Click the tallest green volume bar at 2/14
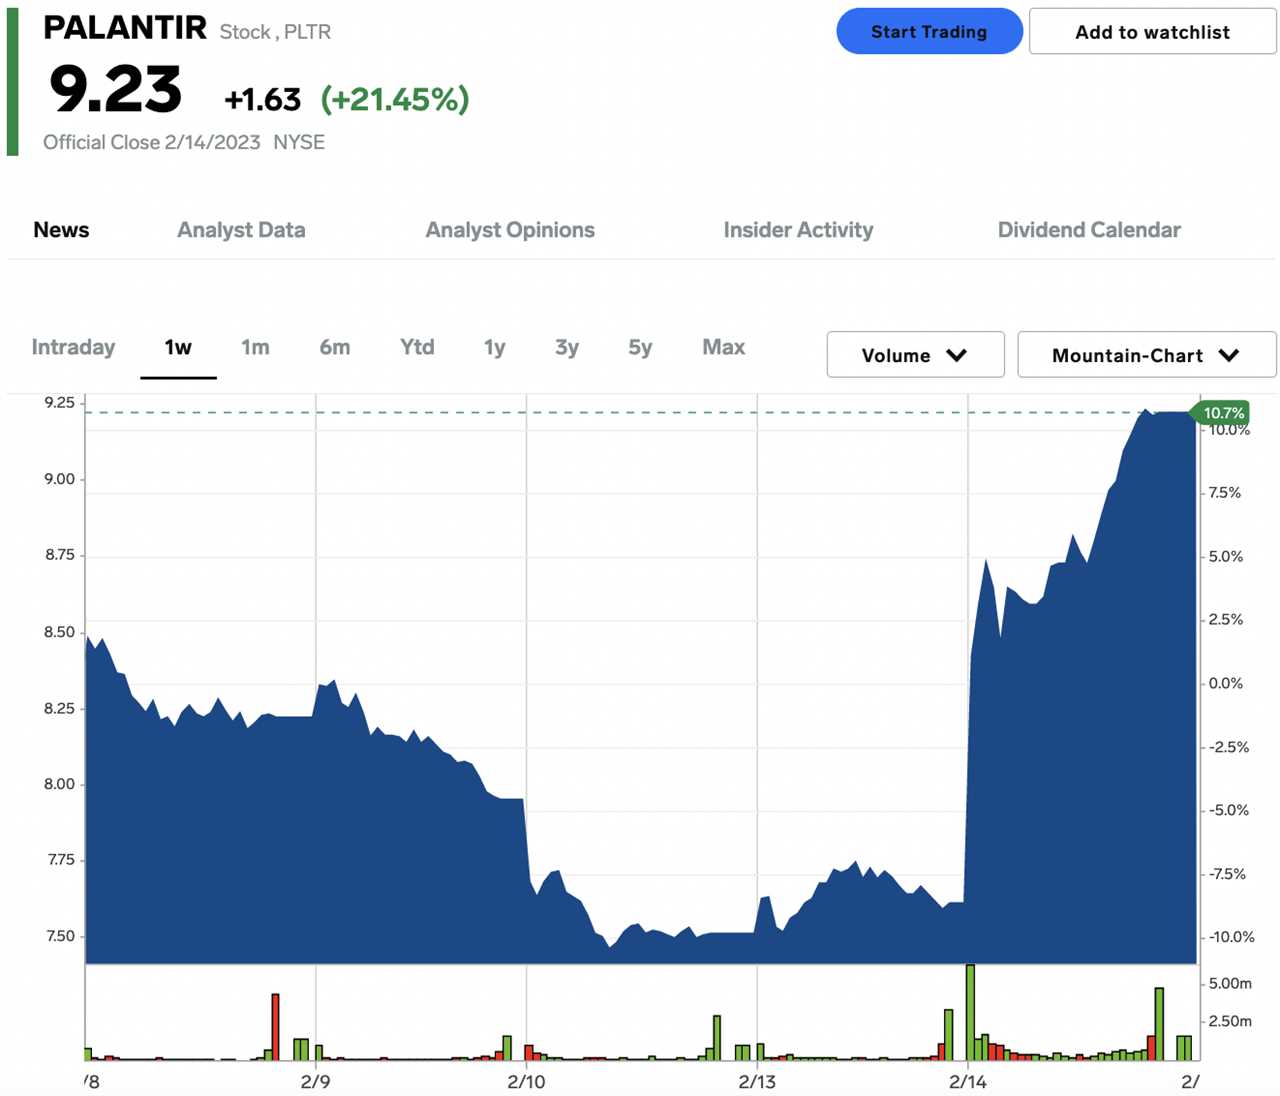Viewport: 1280px width, 1096px height. tap(970, 1012)
